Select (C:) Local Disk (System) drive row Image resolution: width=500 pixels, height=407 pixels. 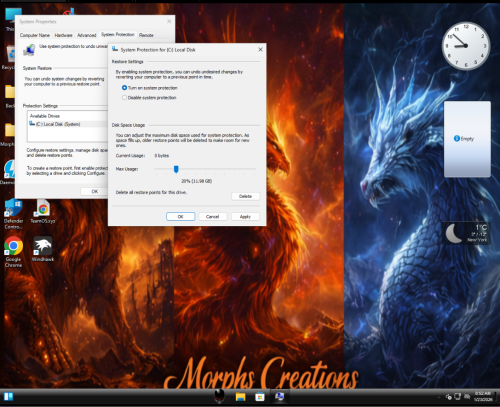(68, 124)
